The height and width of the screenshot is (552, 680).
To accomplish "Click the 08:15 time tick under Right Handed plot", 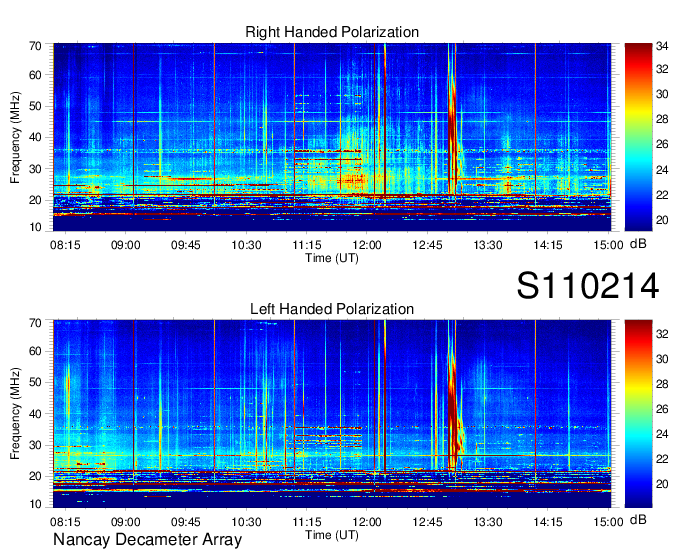I will click(65, 245).
